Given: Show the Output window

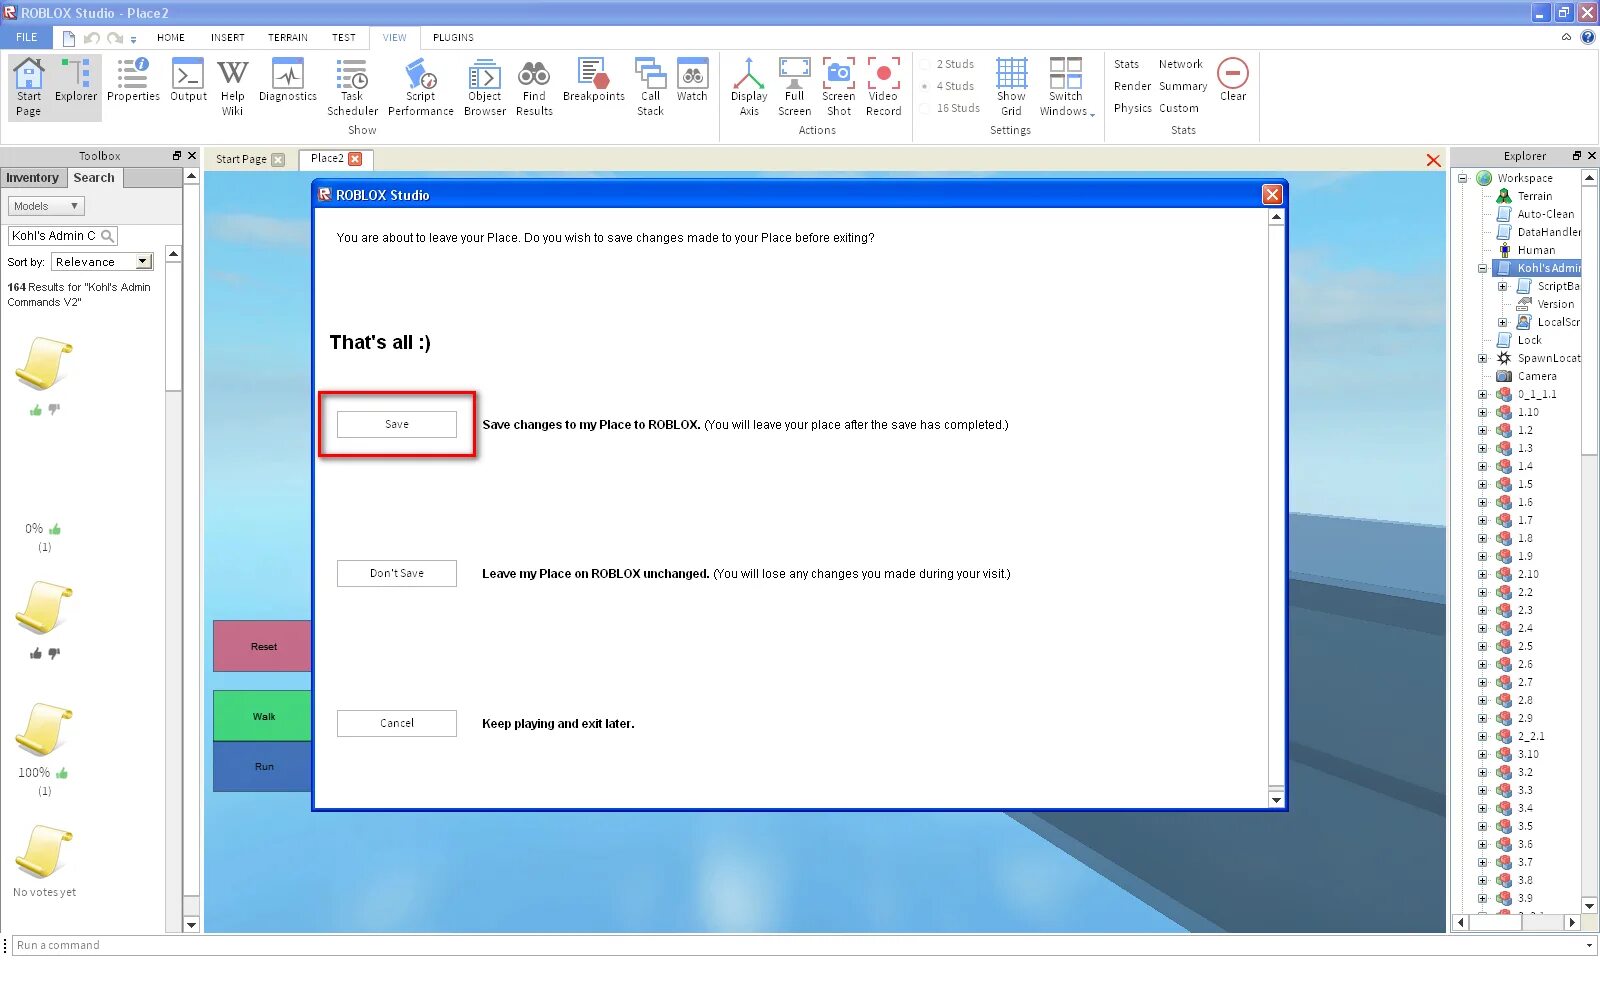Looking at the screenshot, I should (188, 80).
